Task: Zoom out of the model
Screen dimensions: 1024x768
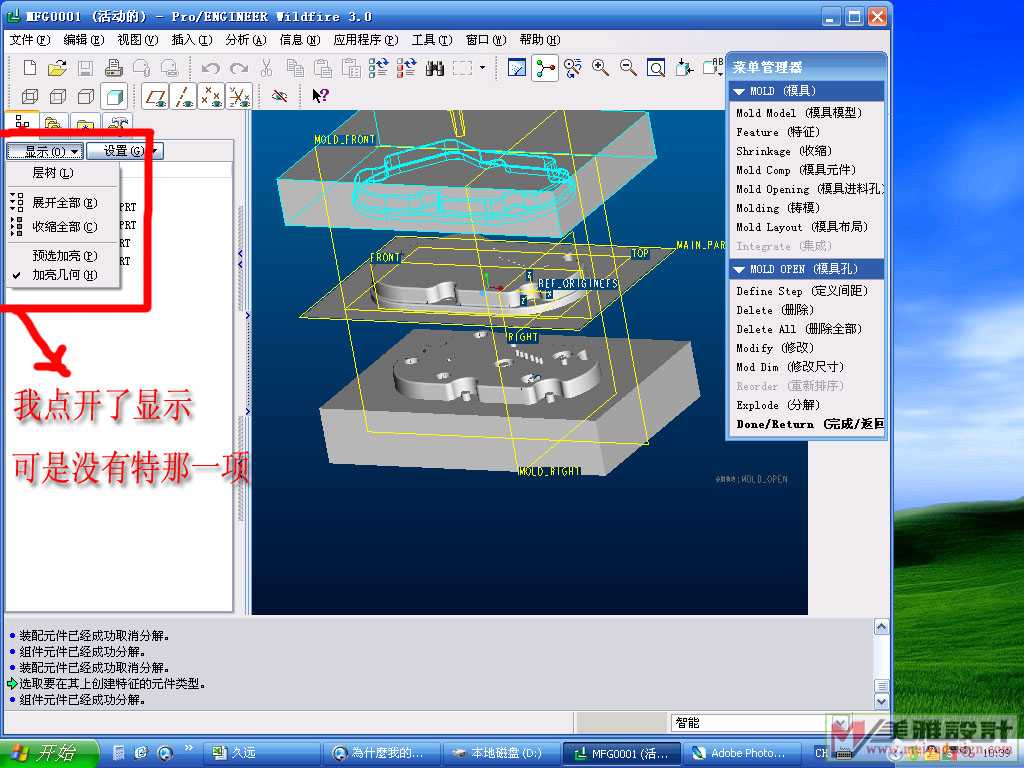Action: point(628,68)
